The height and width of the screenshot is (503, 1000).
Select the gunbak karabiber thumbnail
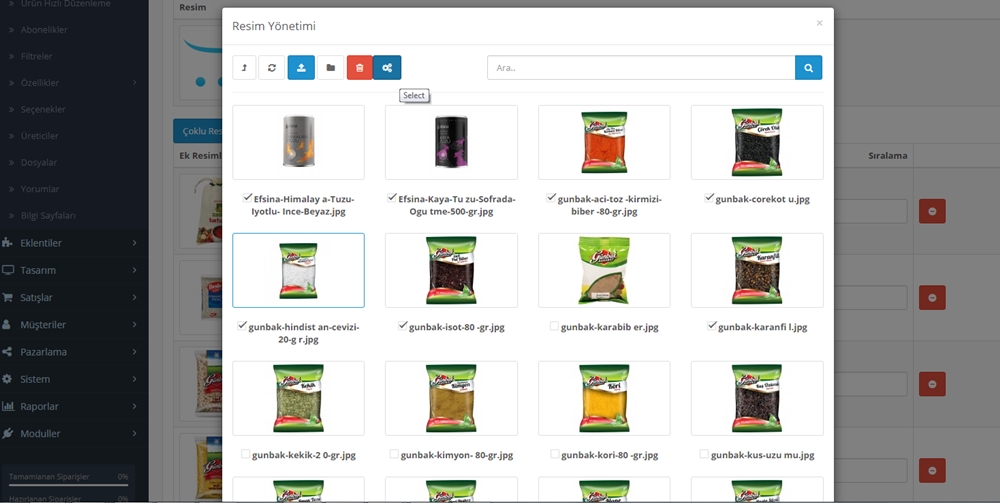[x=604, y=270]
